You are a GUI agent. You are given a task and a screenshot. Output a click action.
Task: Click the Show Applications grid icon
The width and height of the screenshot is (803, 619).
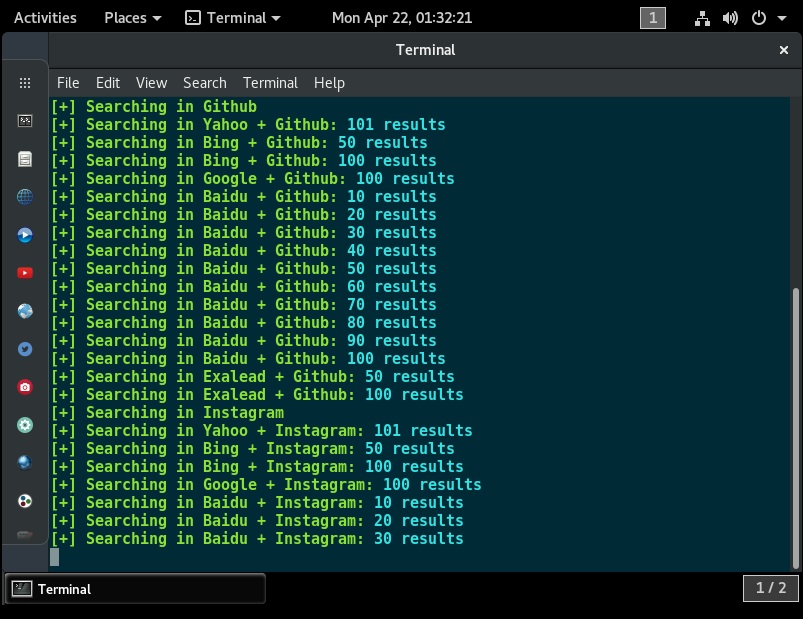(25, 83)
